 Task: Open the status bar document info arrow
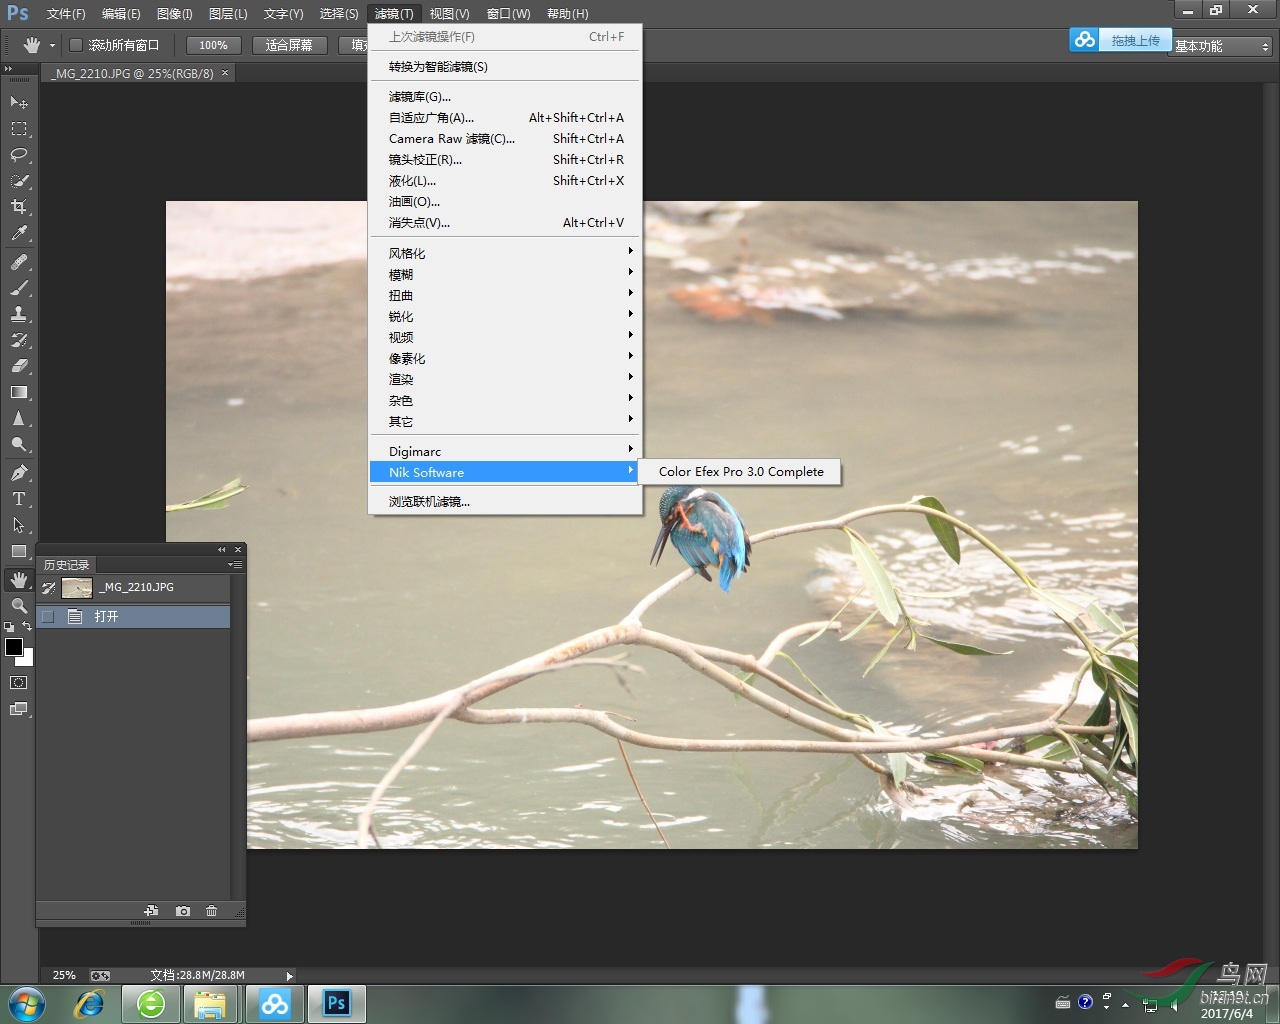[290, 976]
